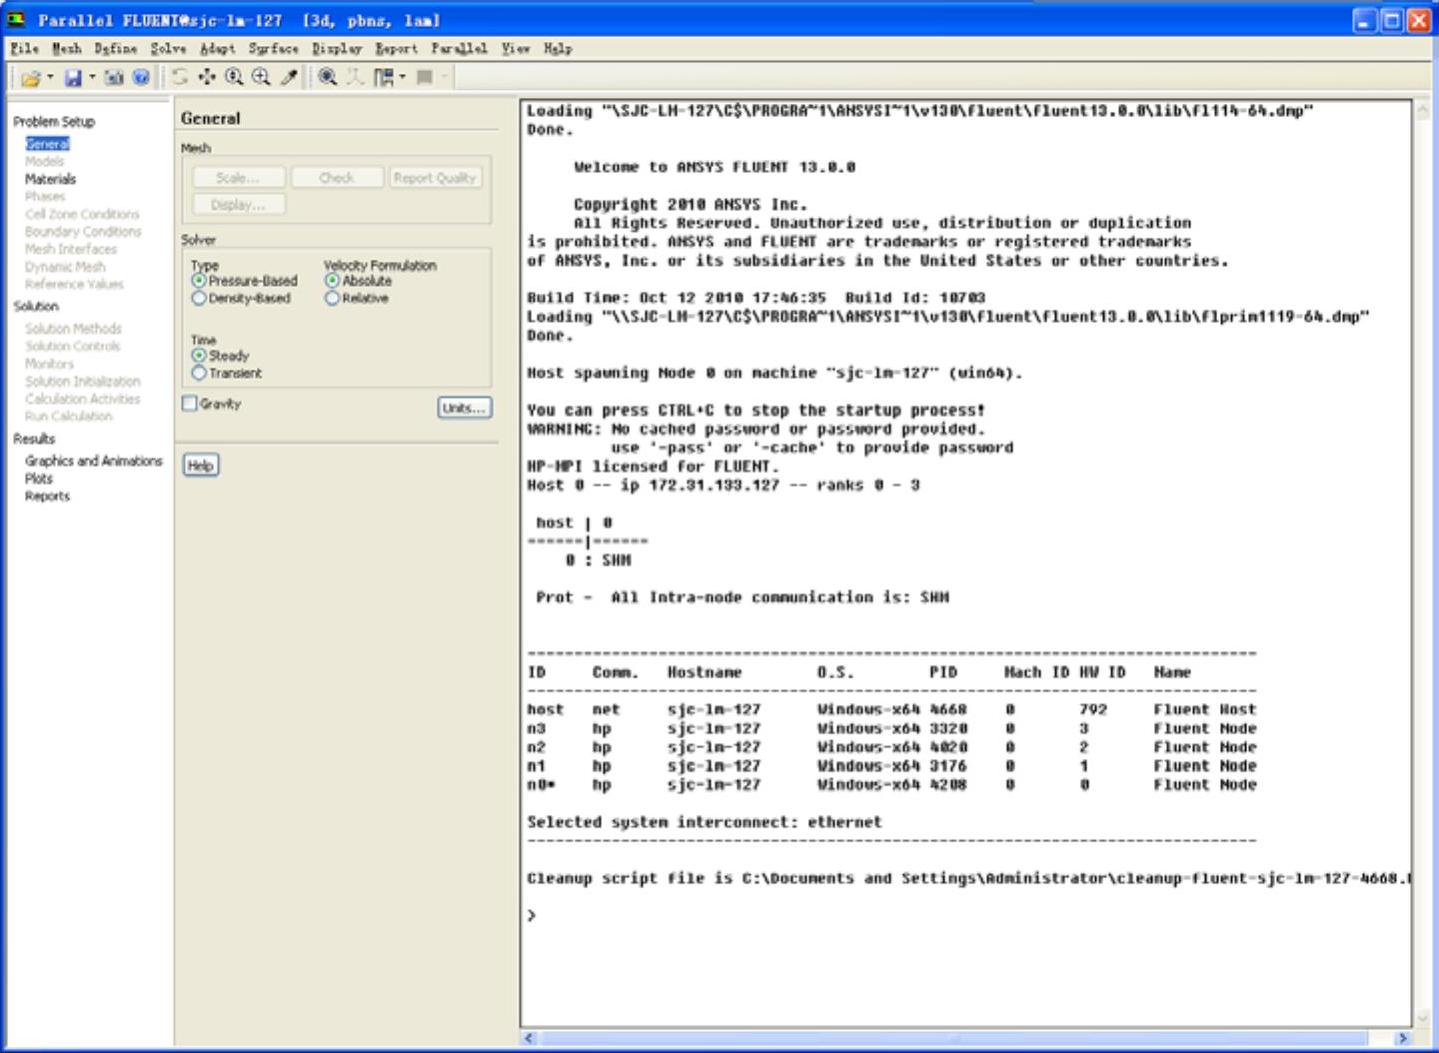Open the window layout dropdown arrow

click(403, 77)
